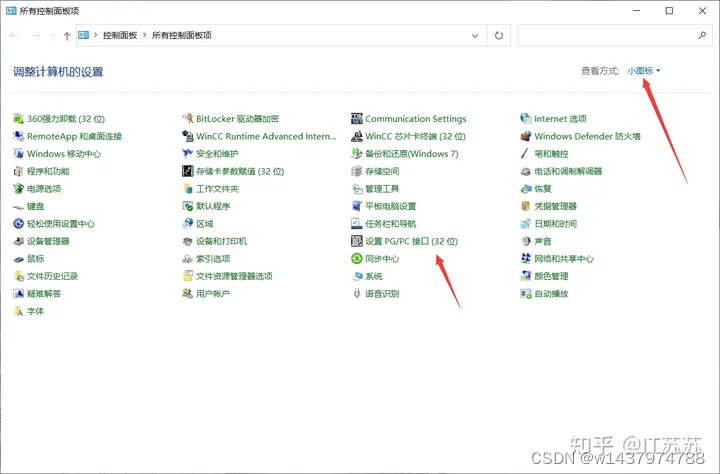Click the search magnifier button
Viewport: 720px width, 474px height.
point(702,35)
